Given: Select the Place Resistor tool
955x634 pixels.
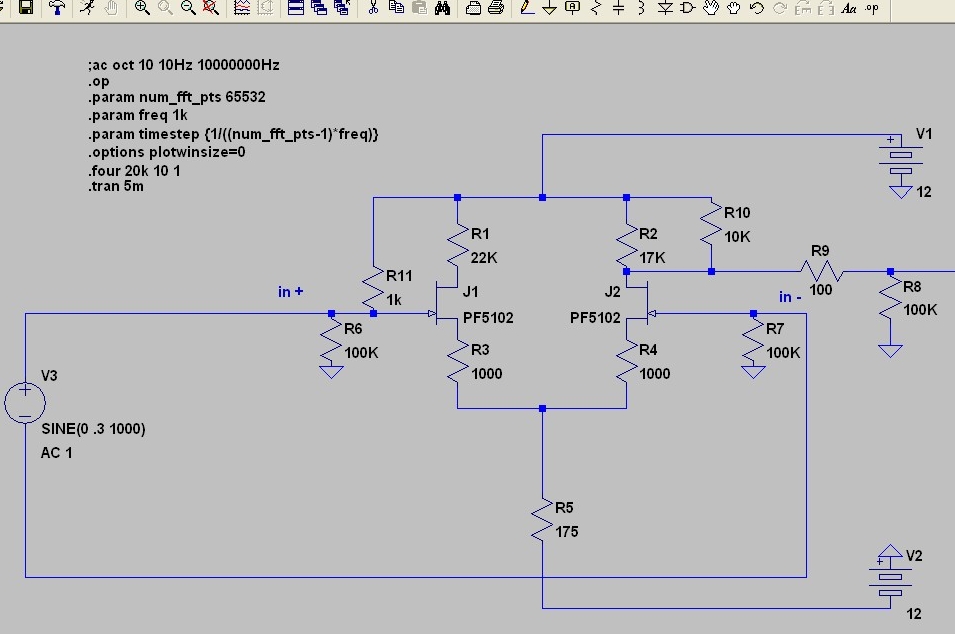Looking at the screenshot, I should 596,7.
